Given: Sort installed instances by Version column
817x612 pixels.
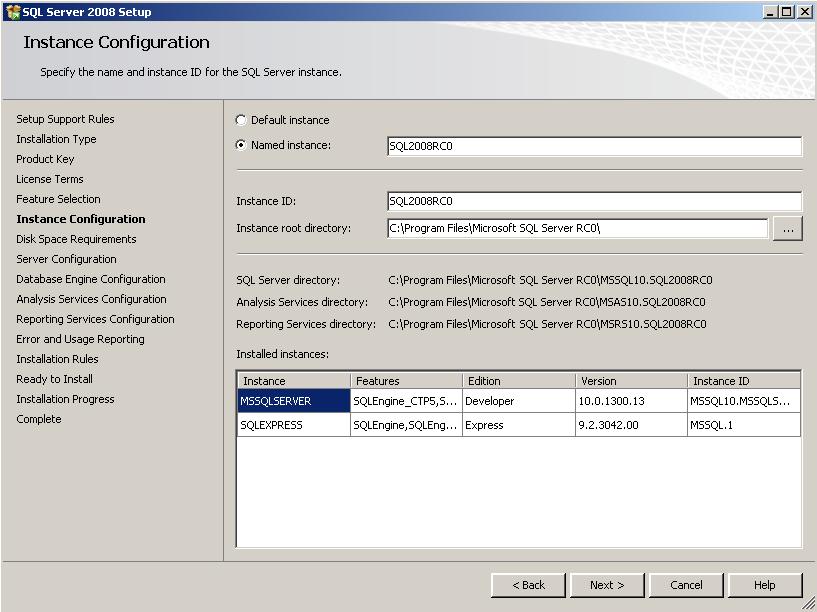Looking at the screenshot, I should click(631, 381).
